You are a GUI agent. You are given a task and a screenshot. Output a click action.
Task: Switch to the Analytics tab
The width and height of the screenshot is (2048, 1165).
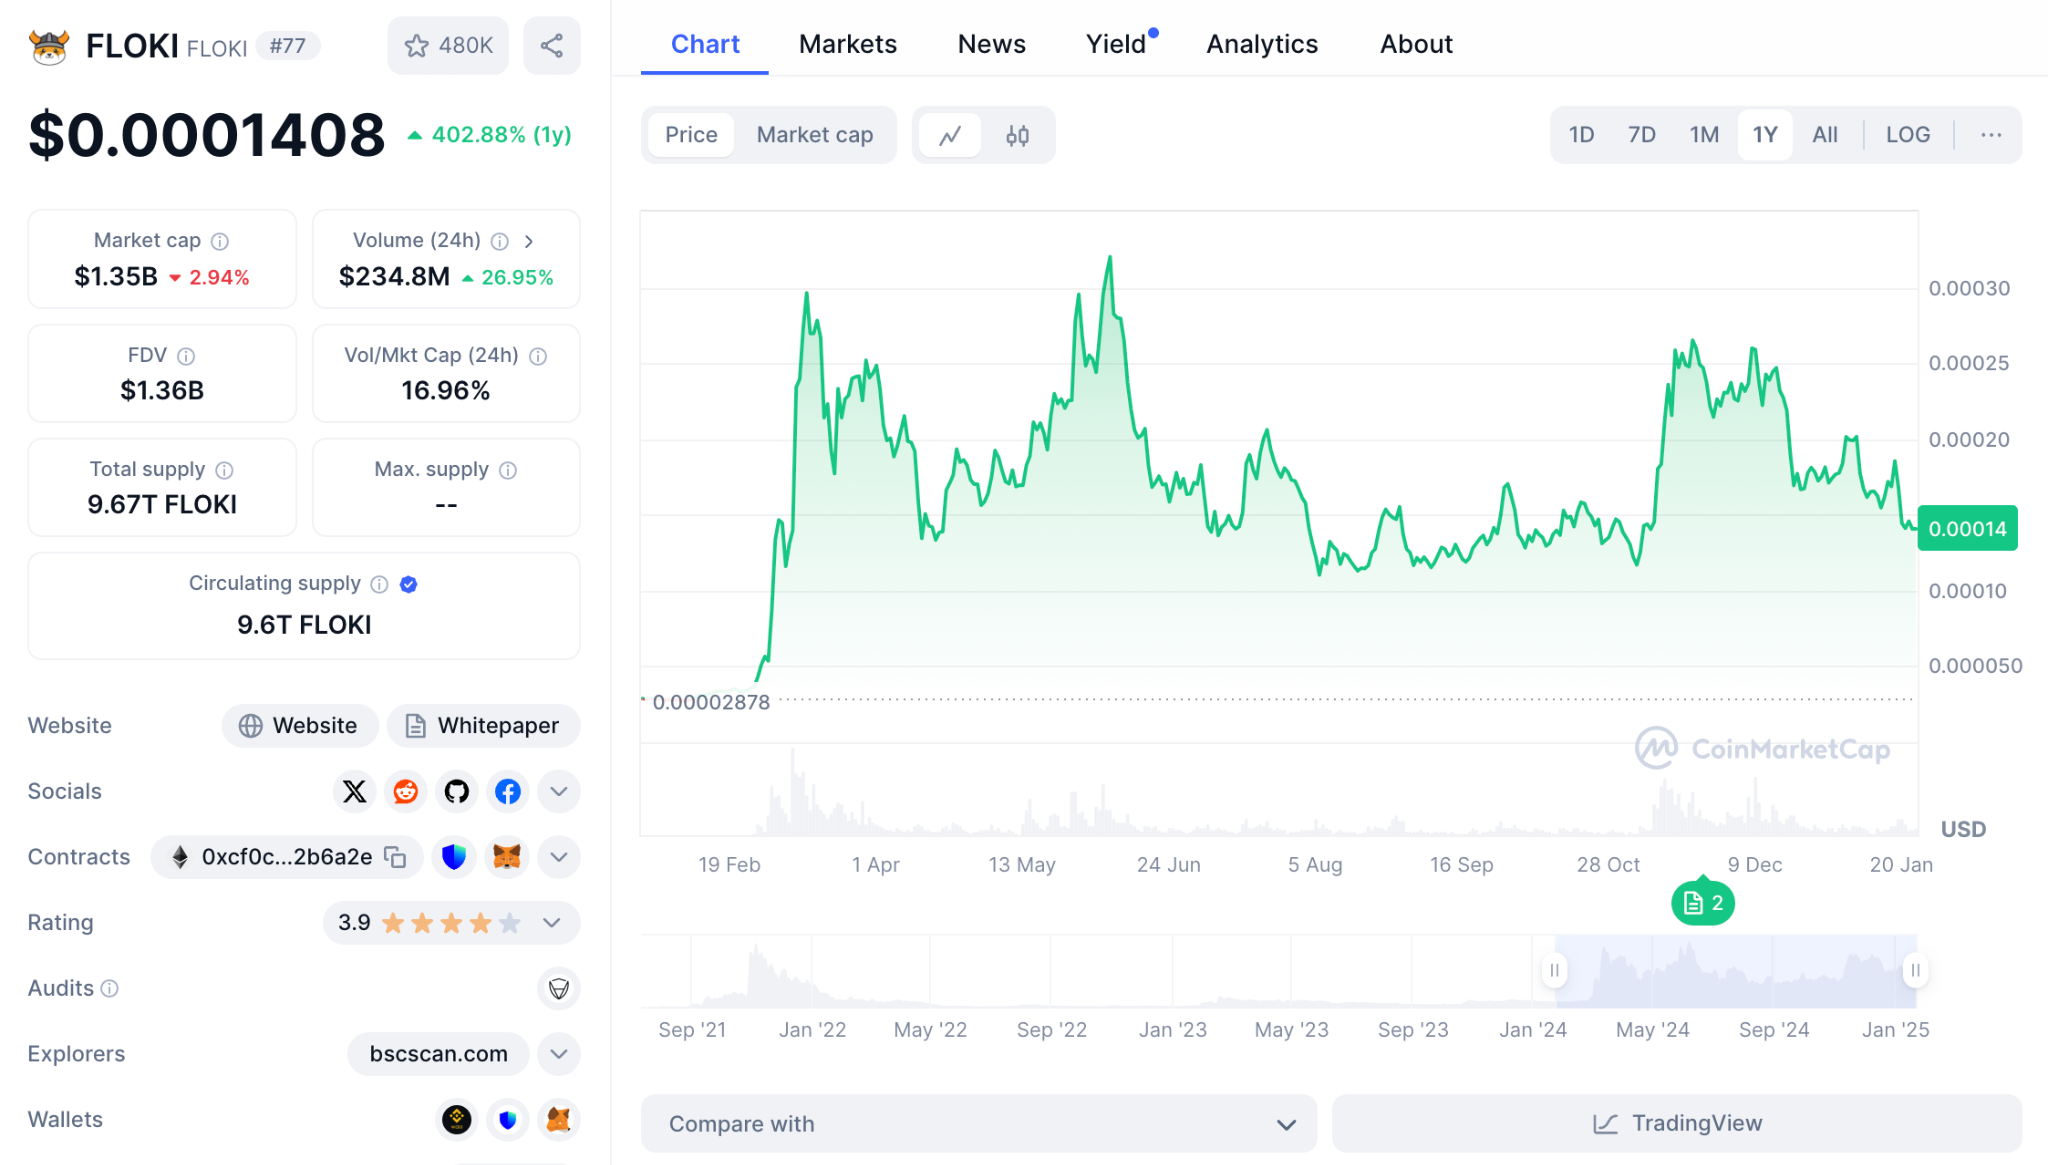(1262, 44)
